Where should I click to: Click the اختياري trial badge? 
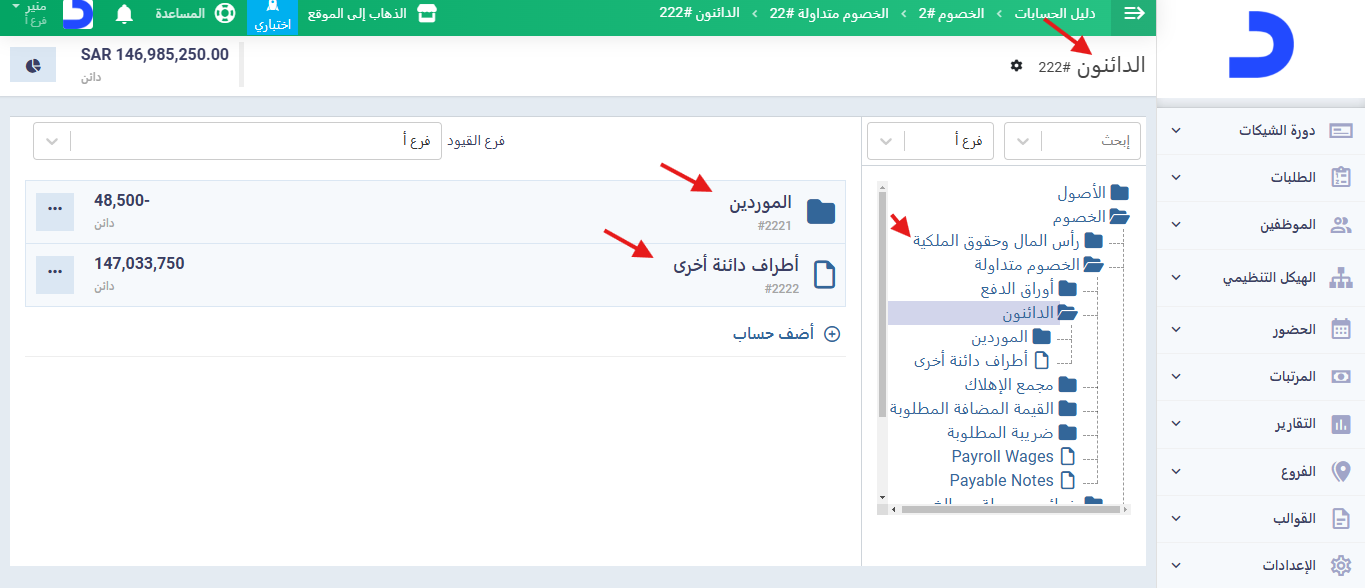(272, 17)
